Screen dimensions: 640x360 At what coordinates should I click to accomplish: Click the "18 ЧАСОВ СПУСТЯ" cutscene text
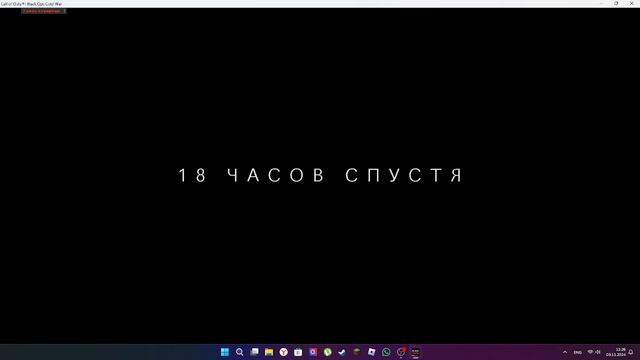tap(320, 175)
